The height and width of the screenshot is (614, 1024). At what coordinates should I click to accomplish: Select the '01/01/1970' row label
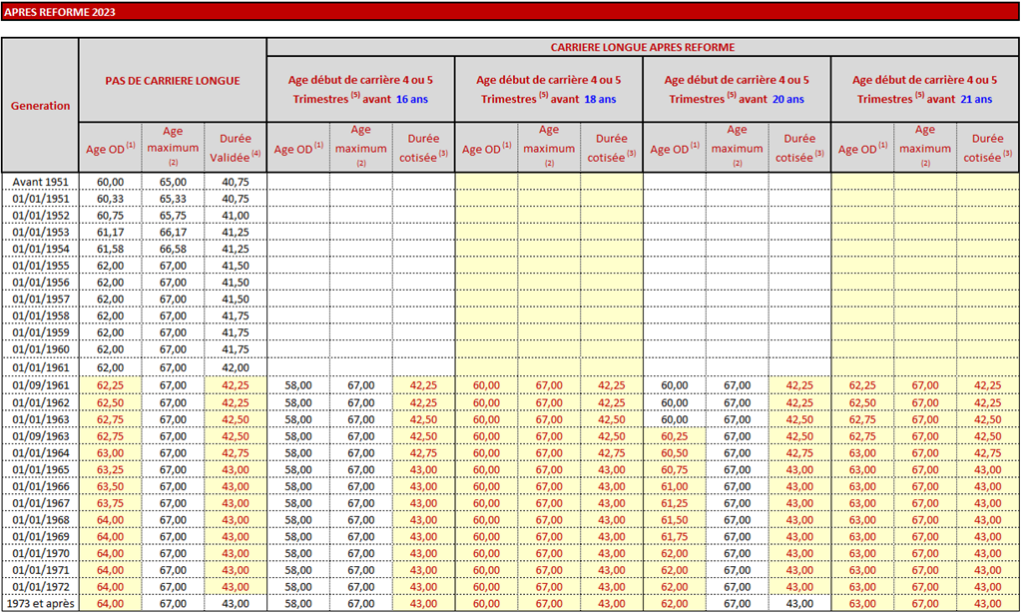(40, 553)
